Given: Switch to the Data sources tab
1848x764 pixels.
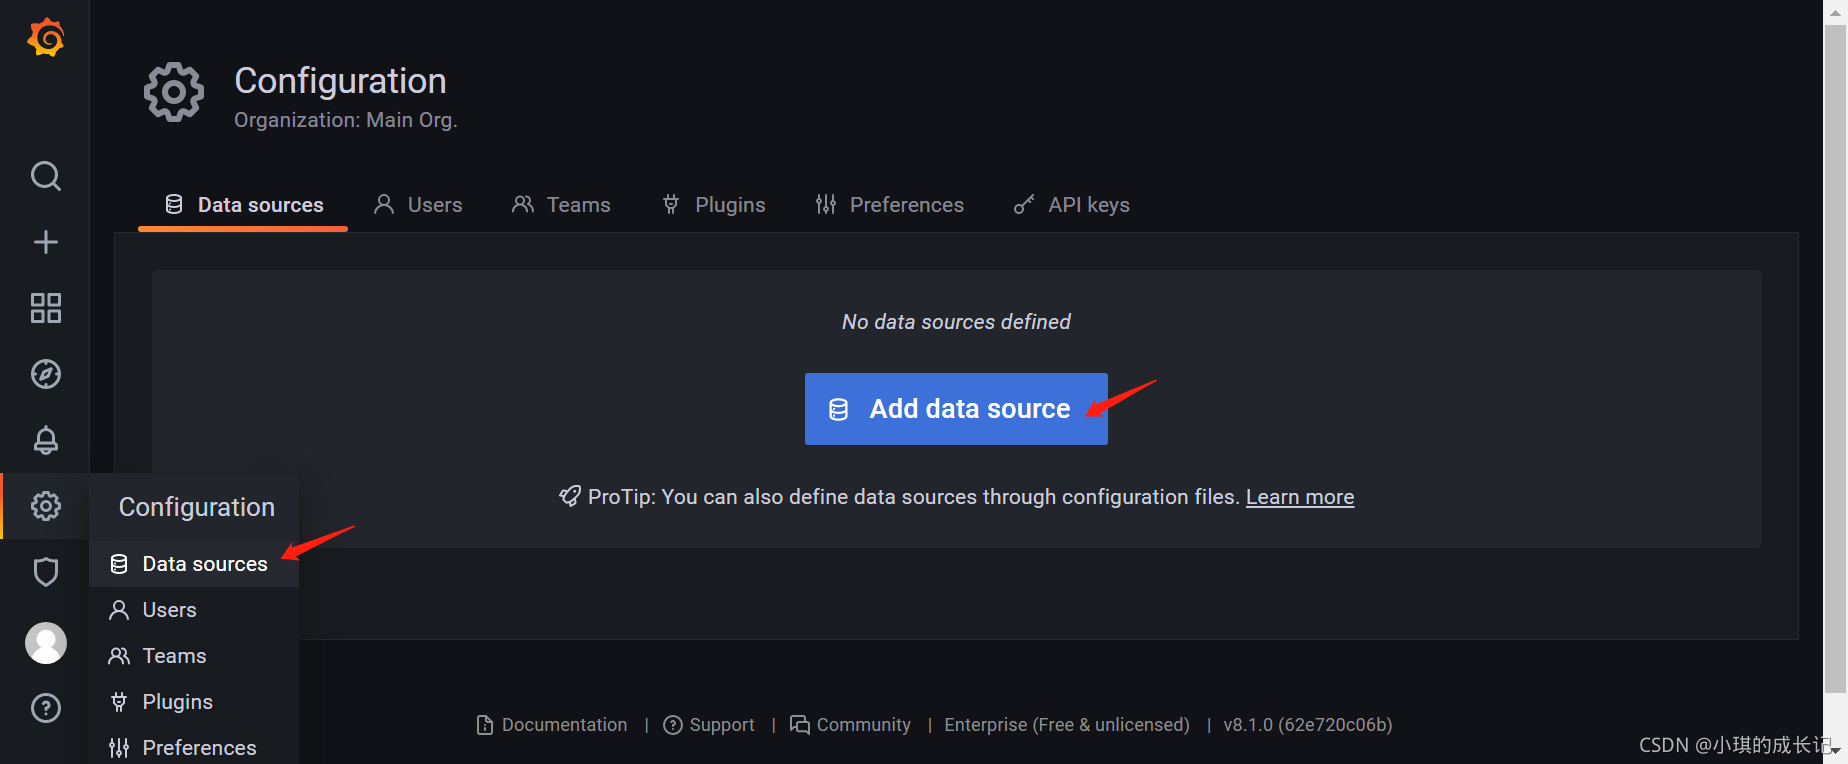Looking at the screenshot, I should [x=243, y=205].
